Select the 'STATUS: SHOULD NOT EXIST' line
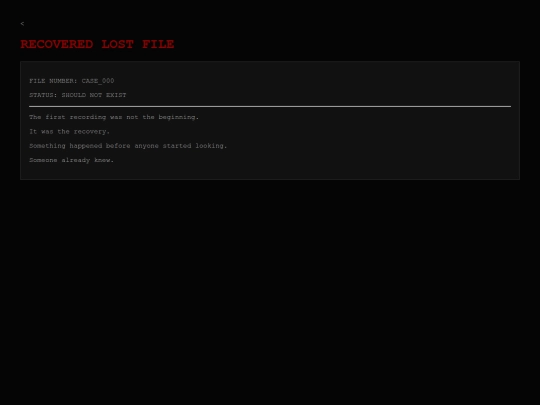The image size is (540, 405). click(78, 95)
